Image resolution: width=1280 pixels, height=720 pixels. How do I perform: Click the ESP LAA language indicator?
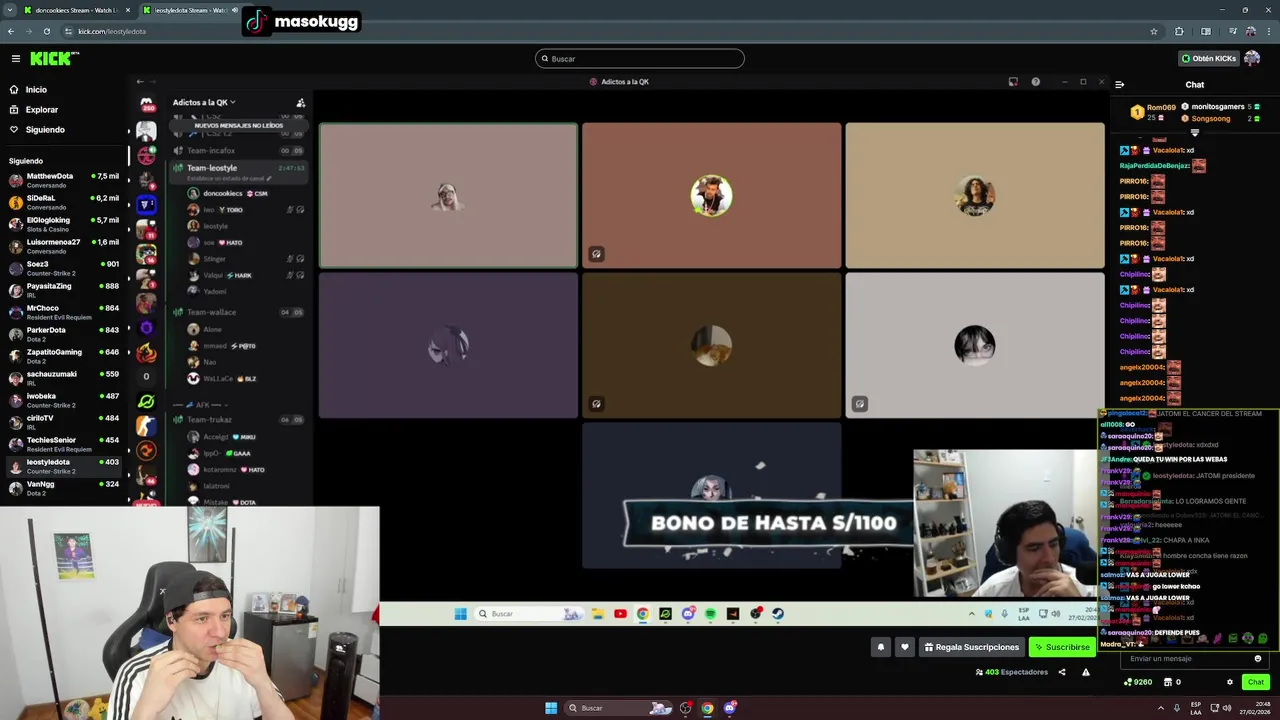point(1196,708)
